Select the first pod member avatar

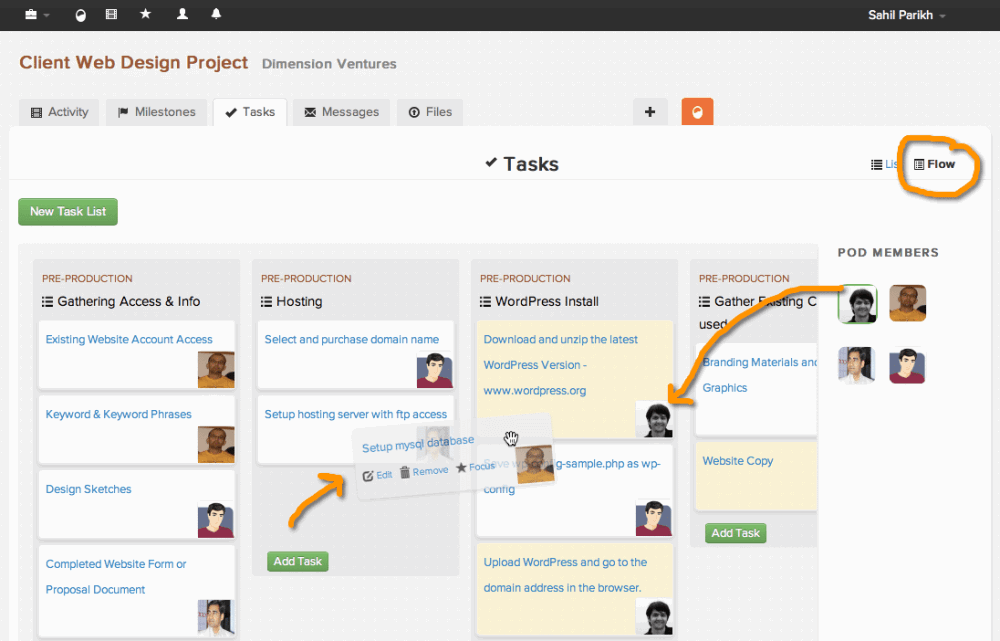[858, 304]
